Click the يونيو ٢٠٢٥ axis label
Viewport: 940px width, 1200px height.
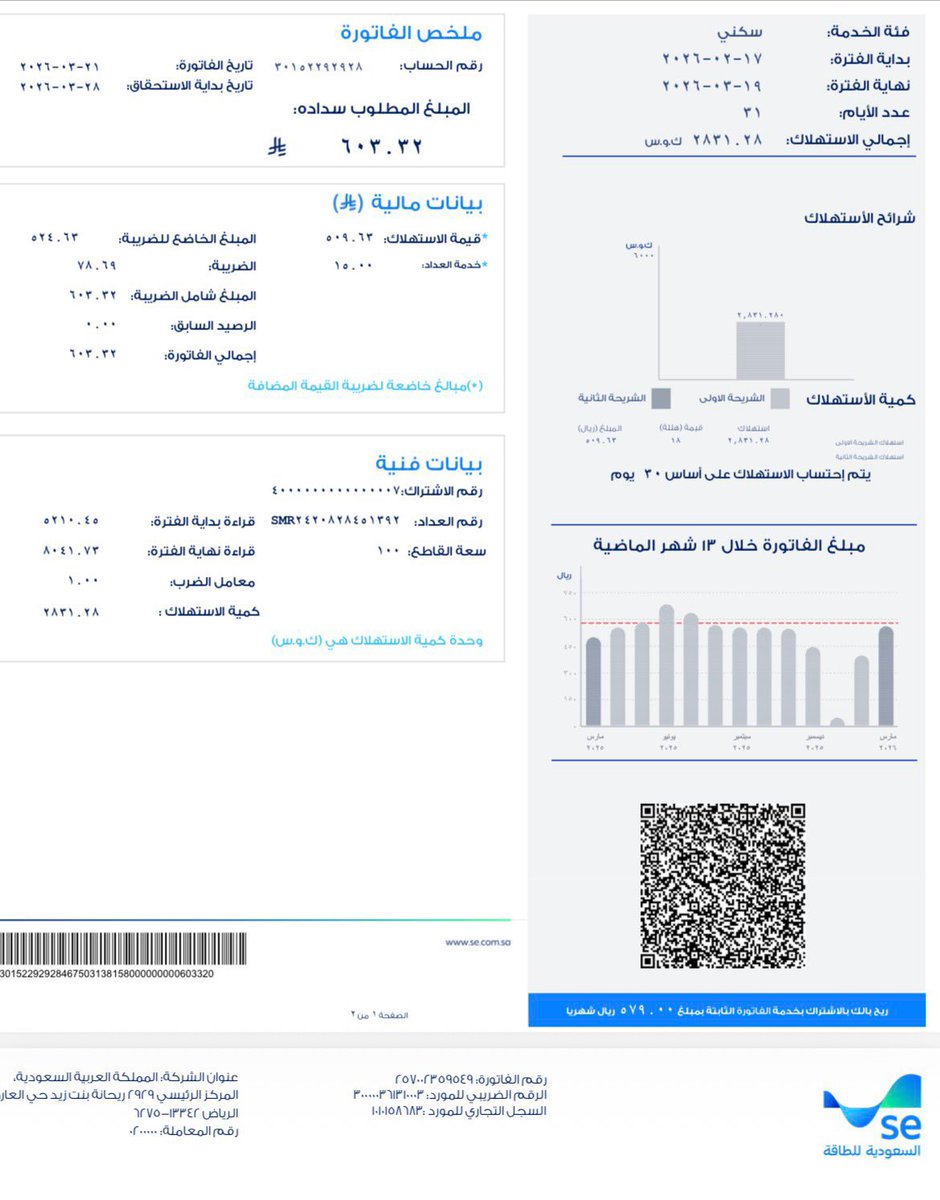pos(667,741)
